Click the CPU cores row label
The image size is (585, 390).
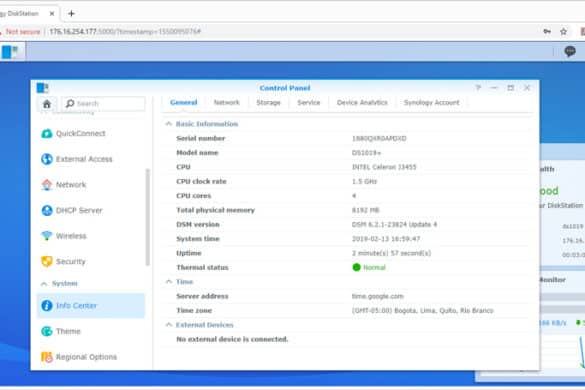tap(194, 196)
